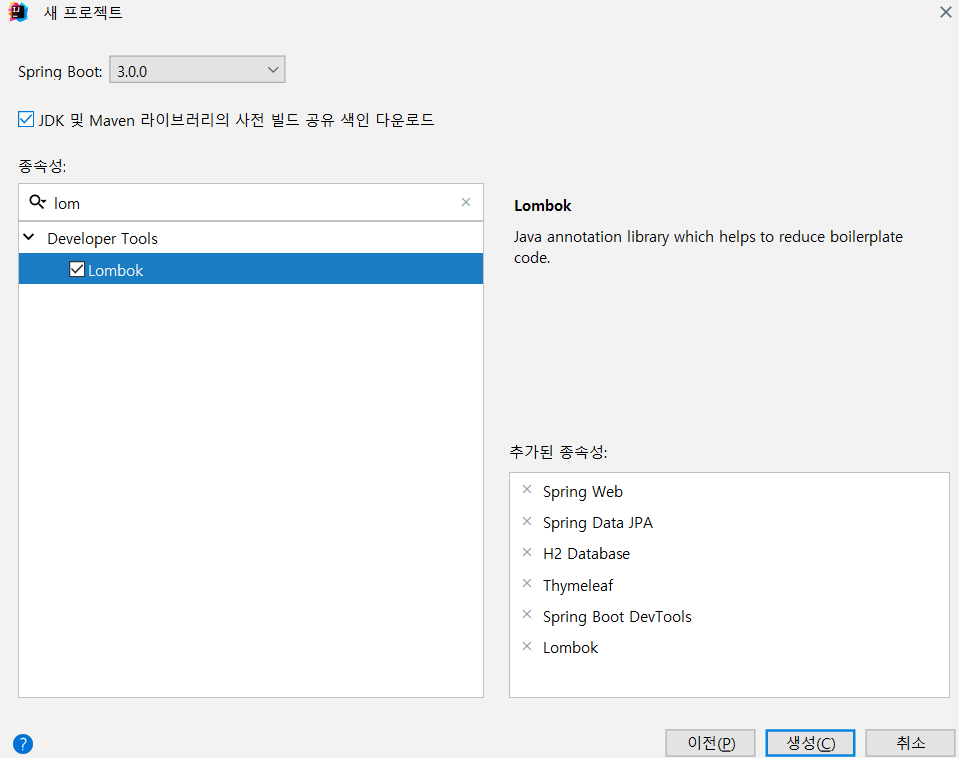
Task: Clear the dependency search text with X
Action: [466, 202]
